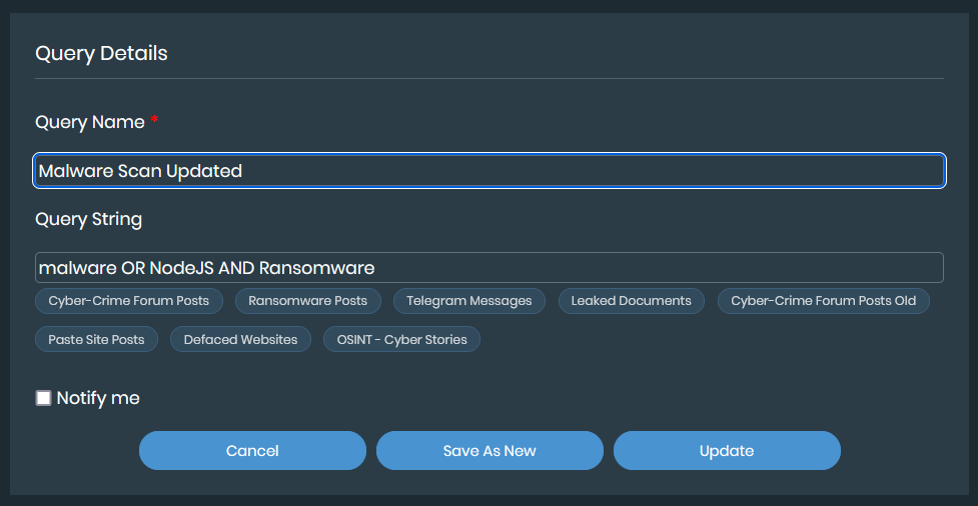The width and height of the screenshot is (978, 506).
Task: Focus the Query Name input field
Action: pyautogui.click(x=489, y=171)
